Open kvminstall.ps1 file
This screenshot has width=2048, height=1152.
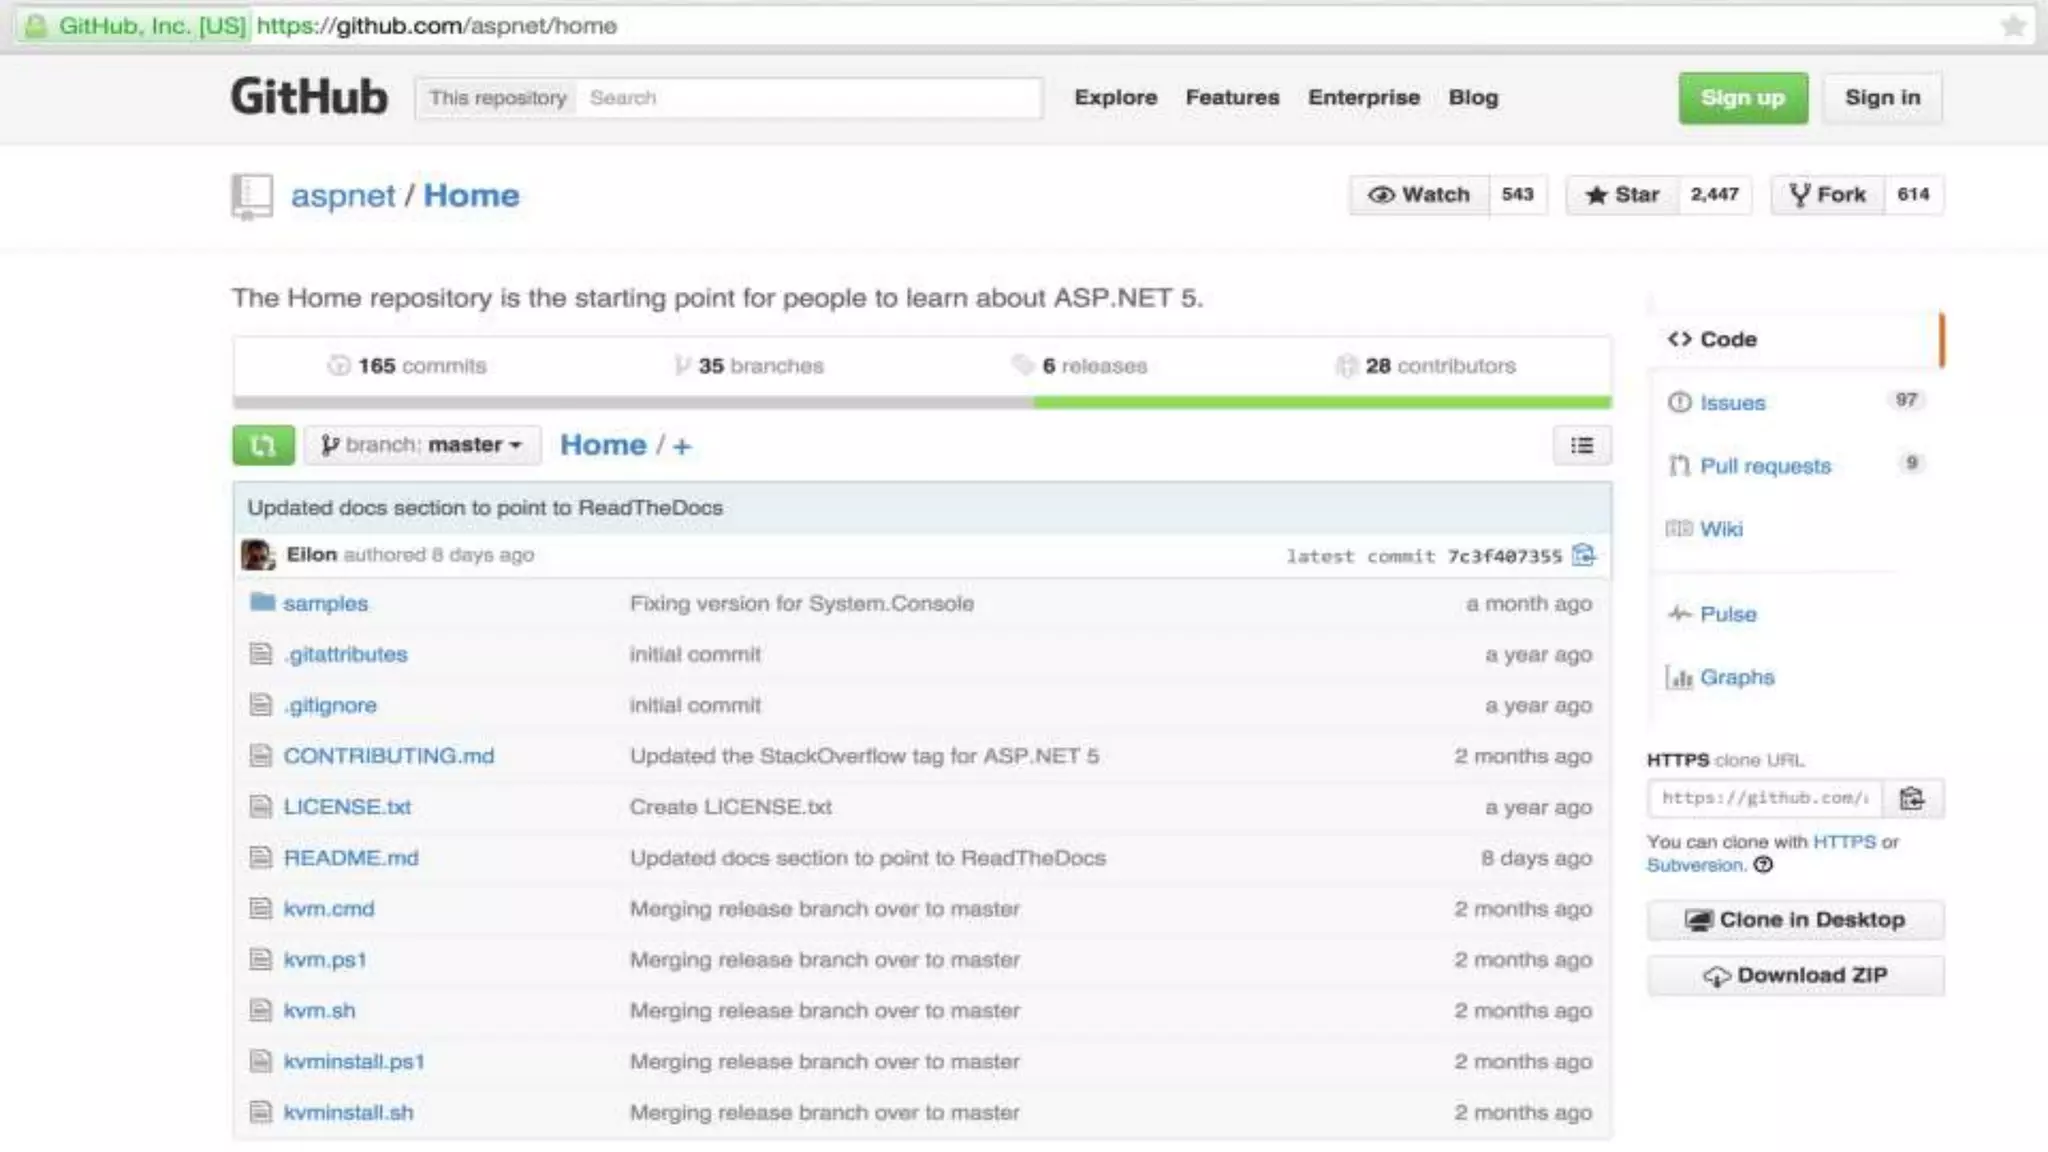click(354, 1062)
